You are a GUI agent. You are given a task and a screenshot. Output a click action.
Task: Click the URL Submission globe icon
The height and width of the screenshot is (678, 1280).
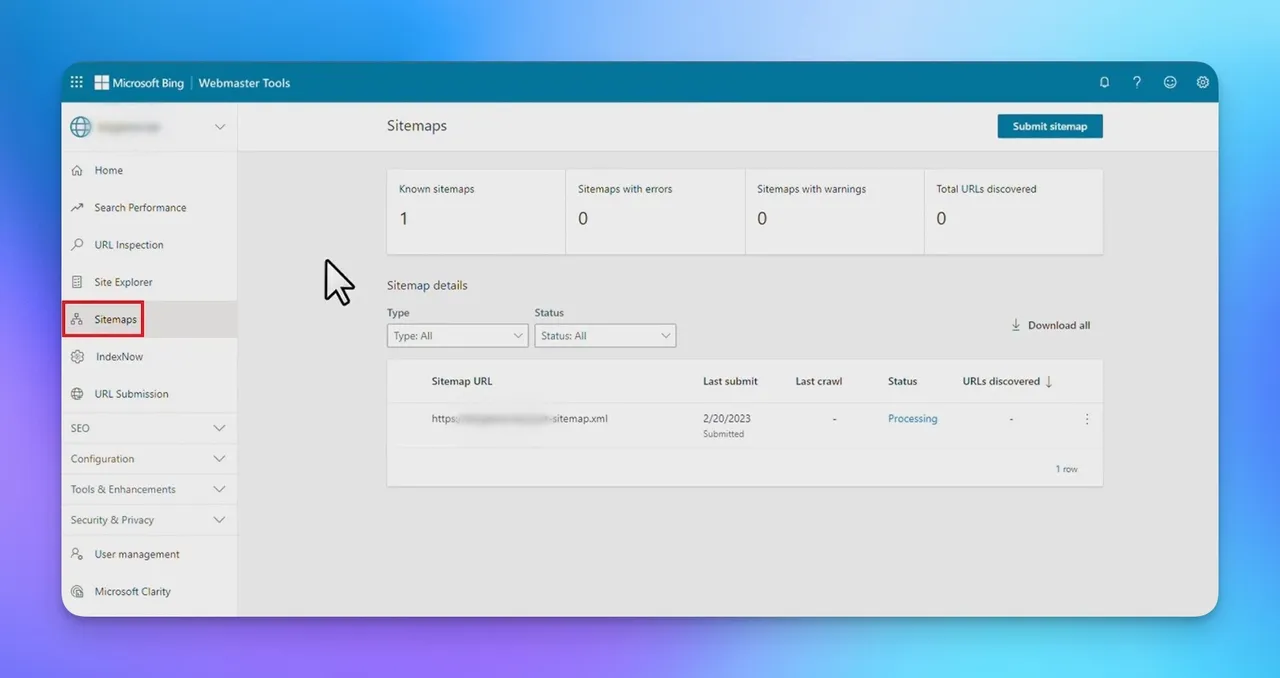coord(77,394)
